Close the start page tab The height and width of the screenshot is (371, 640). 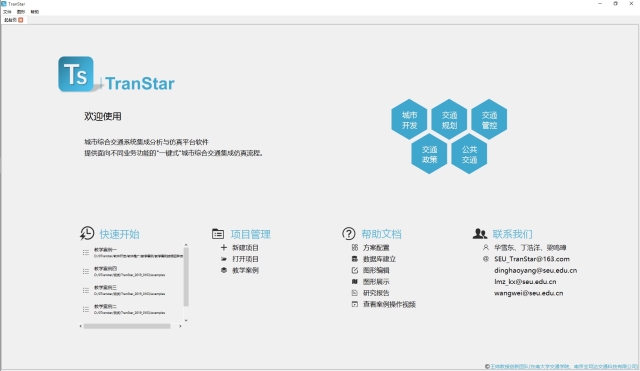point(21,20)
